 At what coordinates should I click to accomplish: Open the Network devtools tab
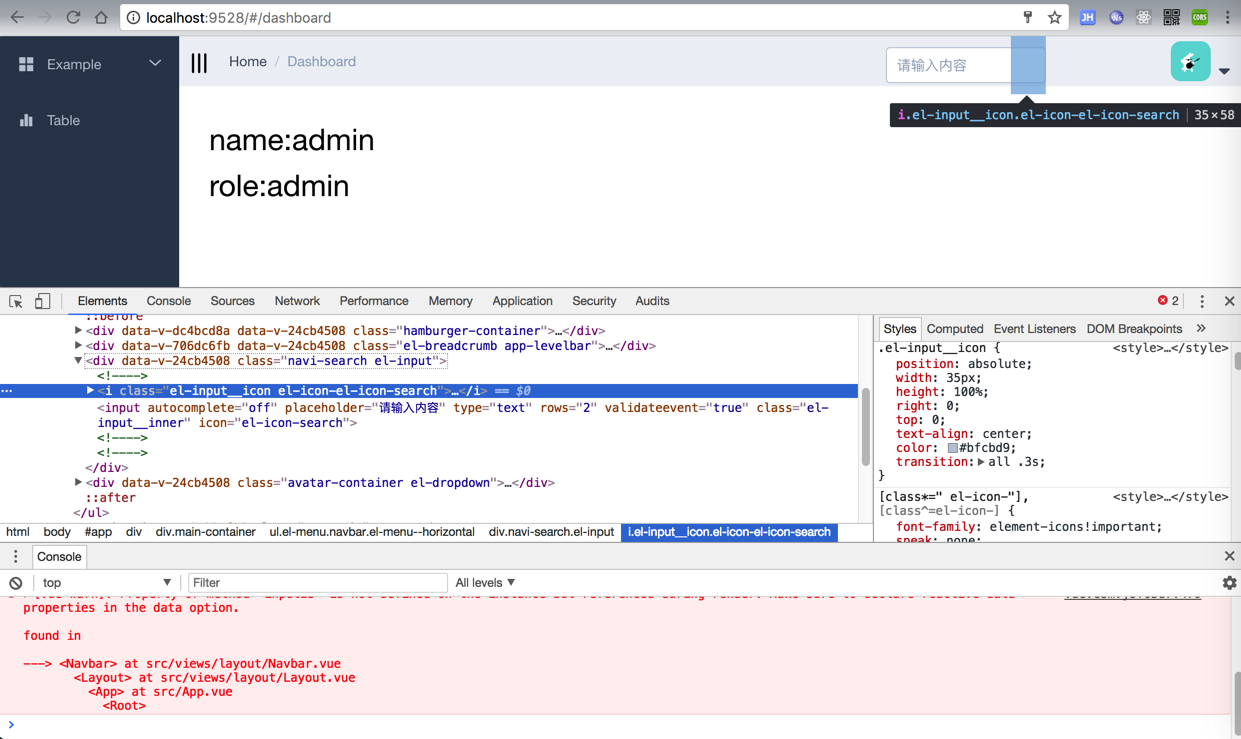point(297,301)
